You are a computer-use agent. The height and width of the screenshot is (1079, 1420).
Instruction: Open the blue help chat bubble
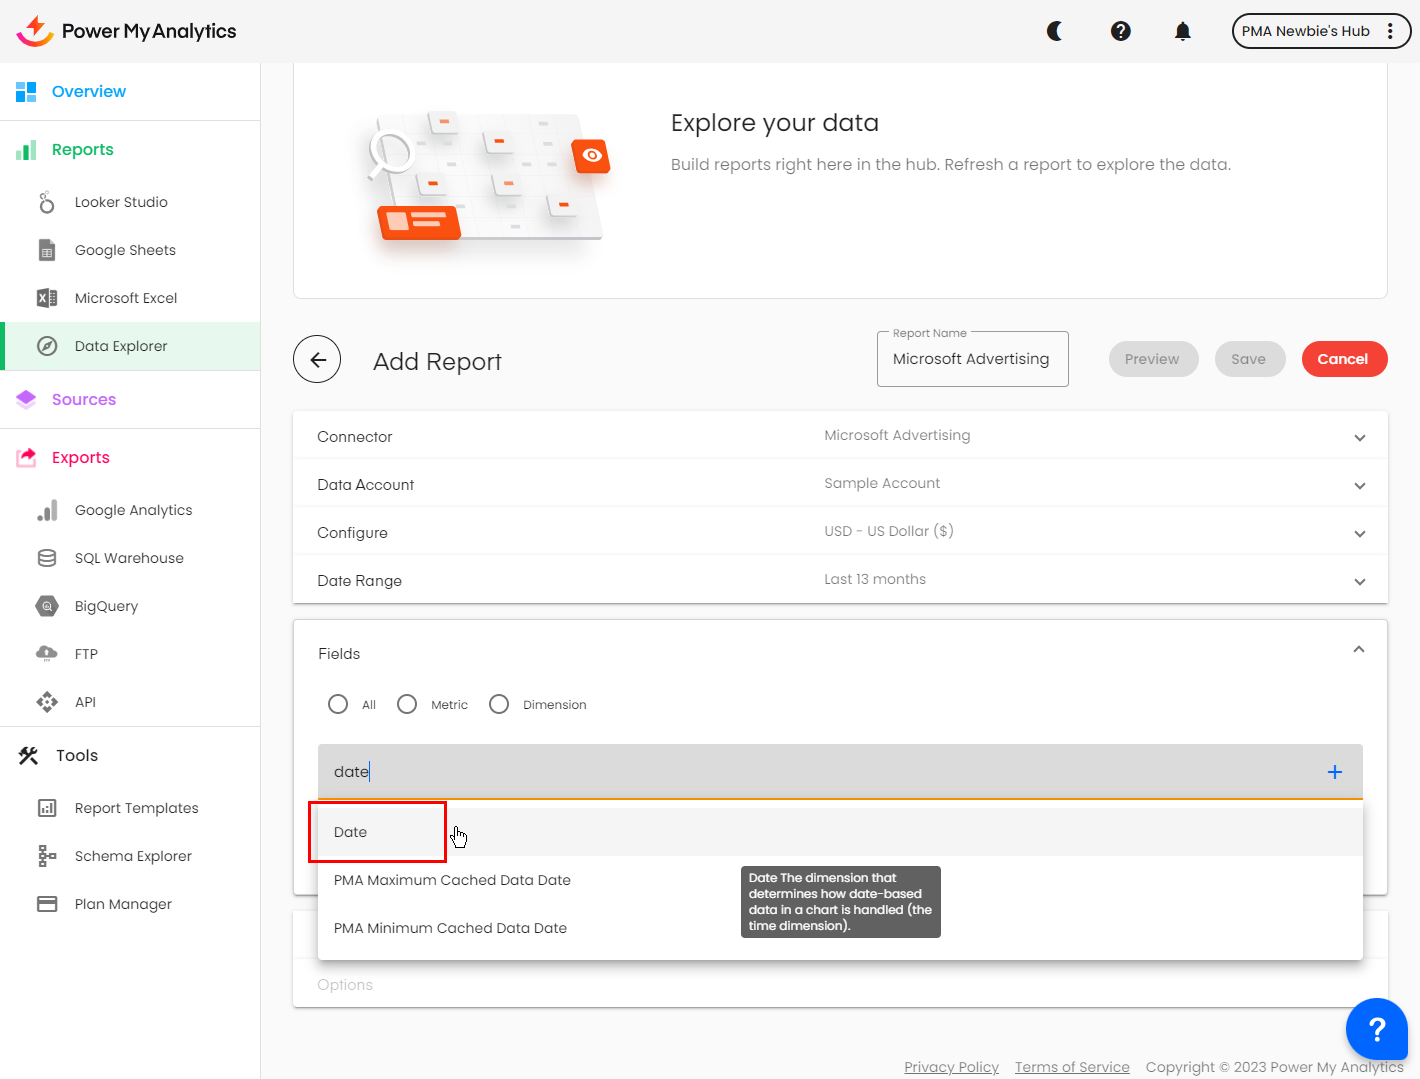tap(1376, 1028)
